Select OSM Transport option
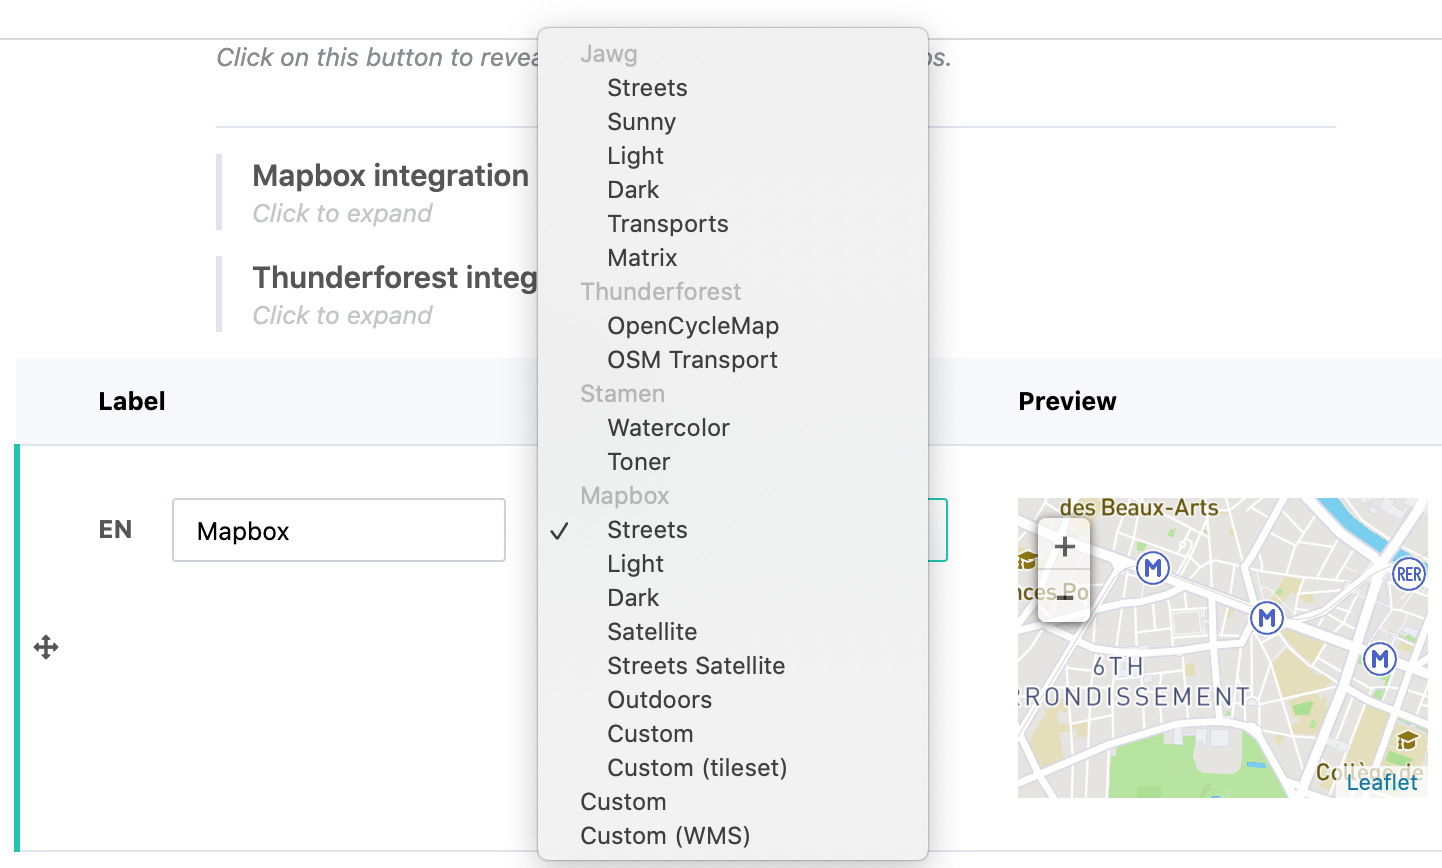Screen dimensions: 1442x868 click(x=692, y=360)
